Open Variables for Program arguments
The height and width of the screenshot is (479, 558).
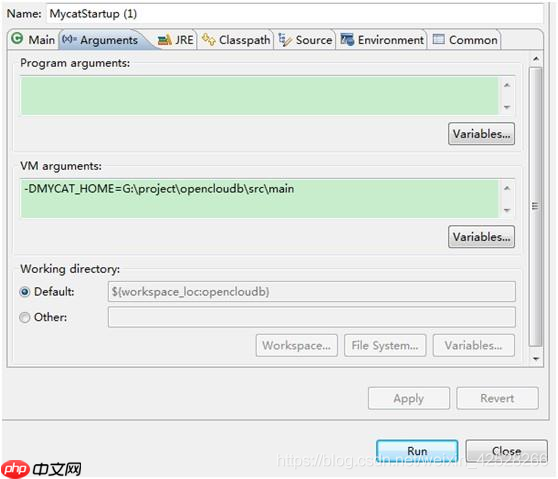pyautogui.click(x=481, y=134)
